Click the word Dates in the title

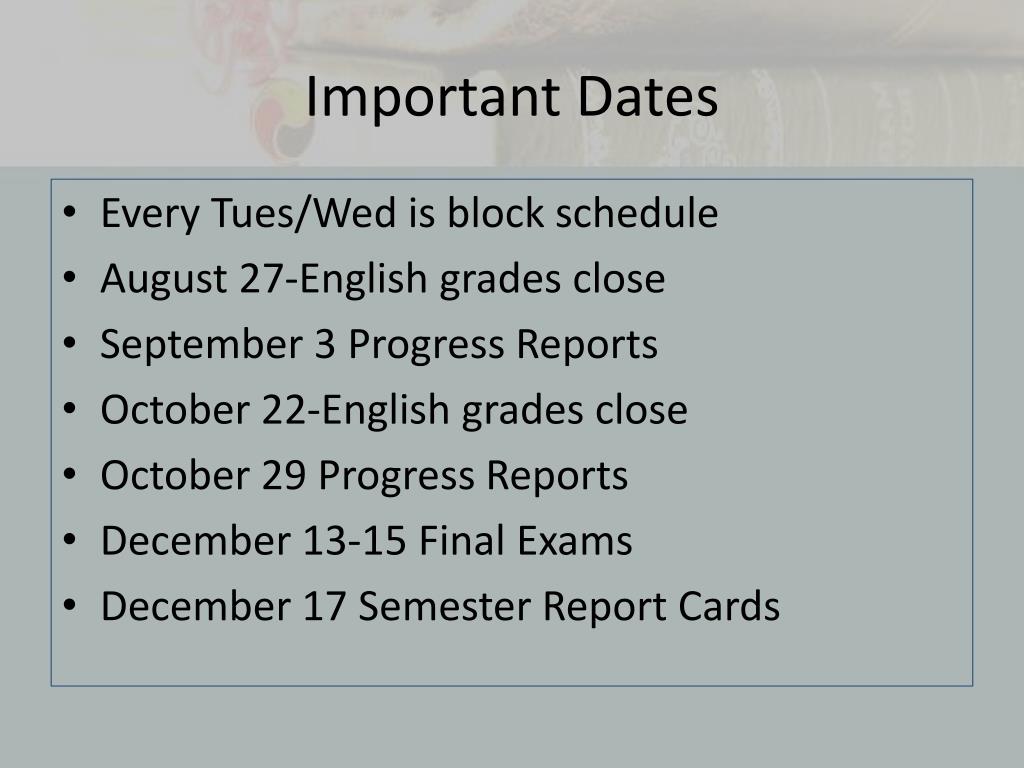click(x=648, y=97)
